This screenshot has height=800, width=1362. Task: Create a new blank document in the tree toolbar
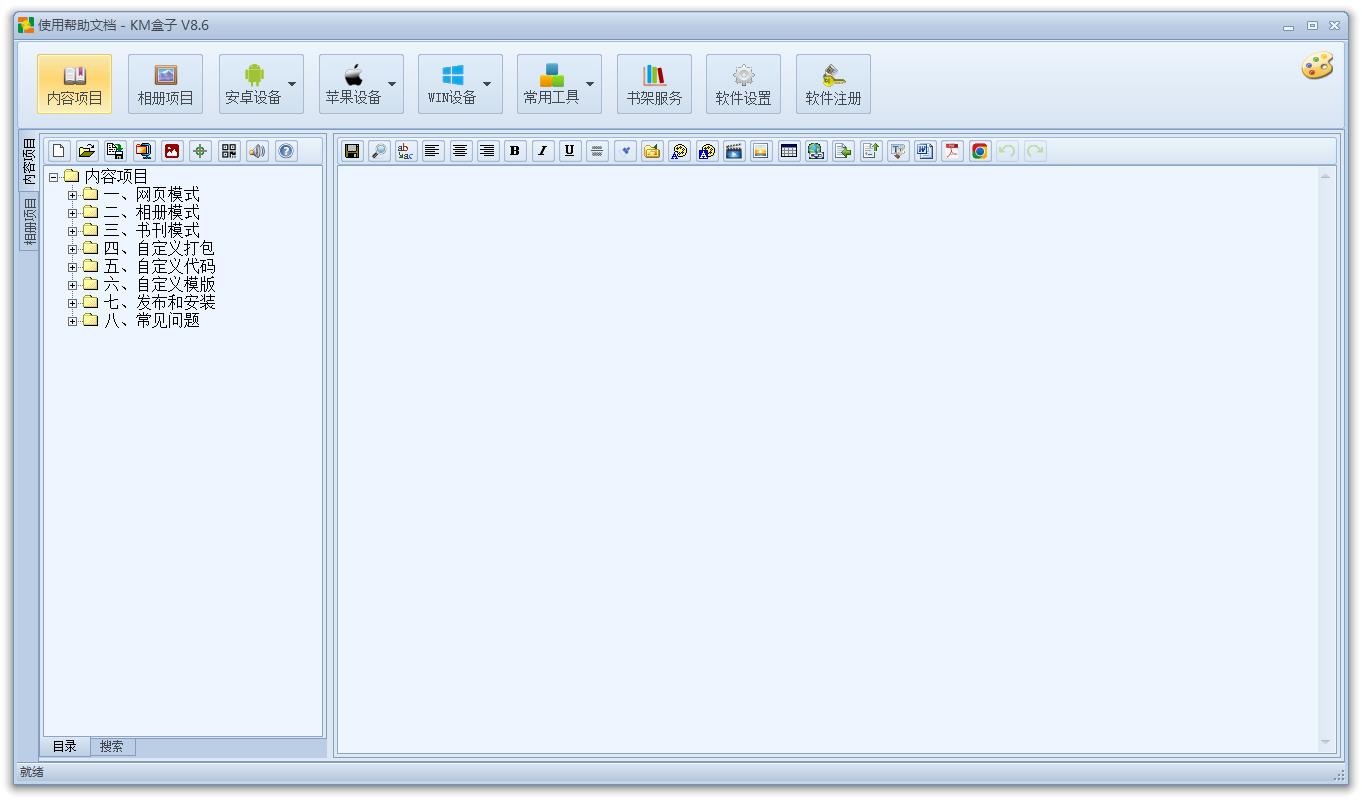pos(59,151)
